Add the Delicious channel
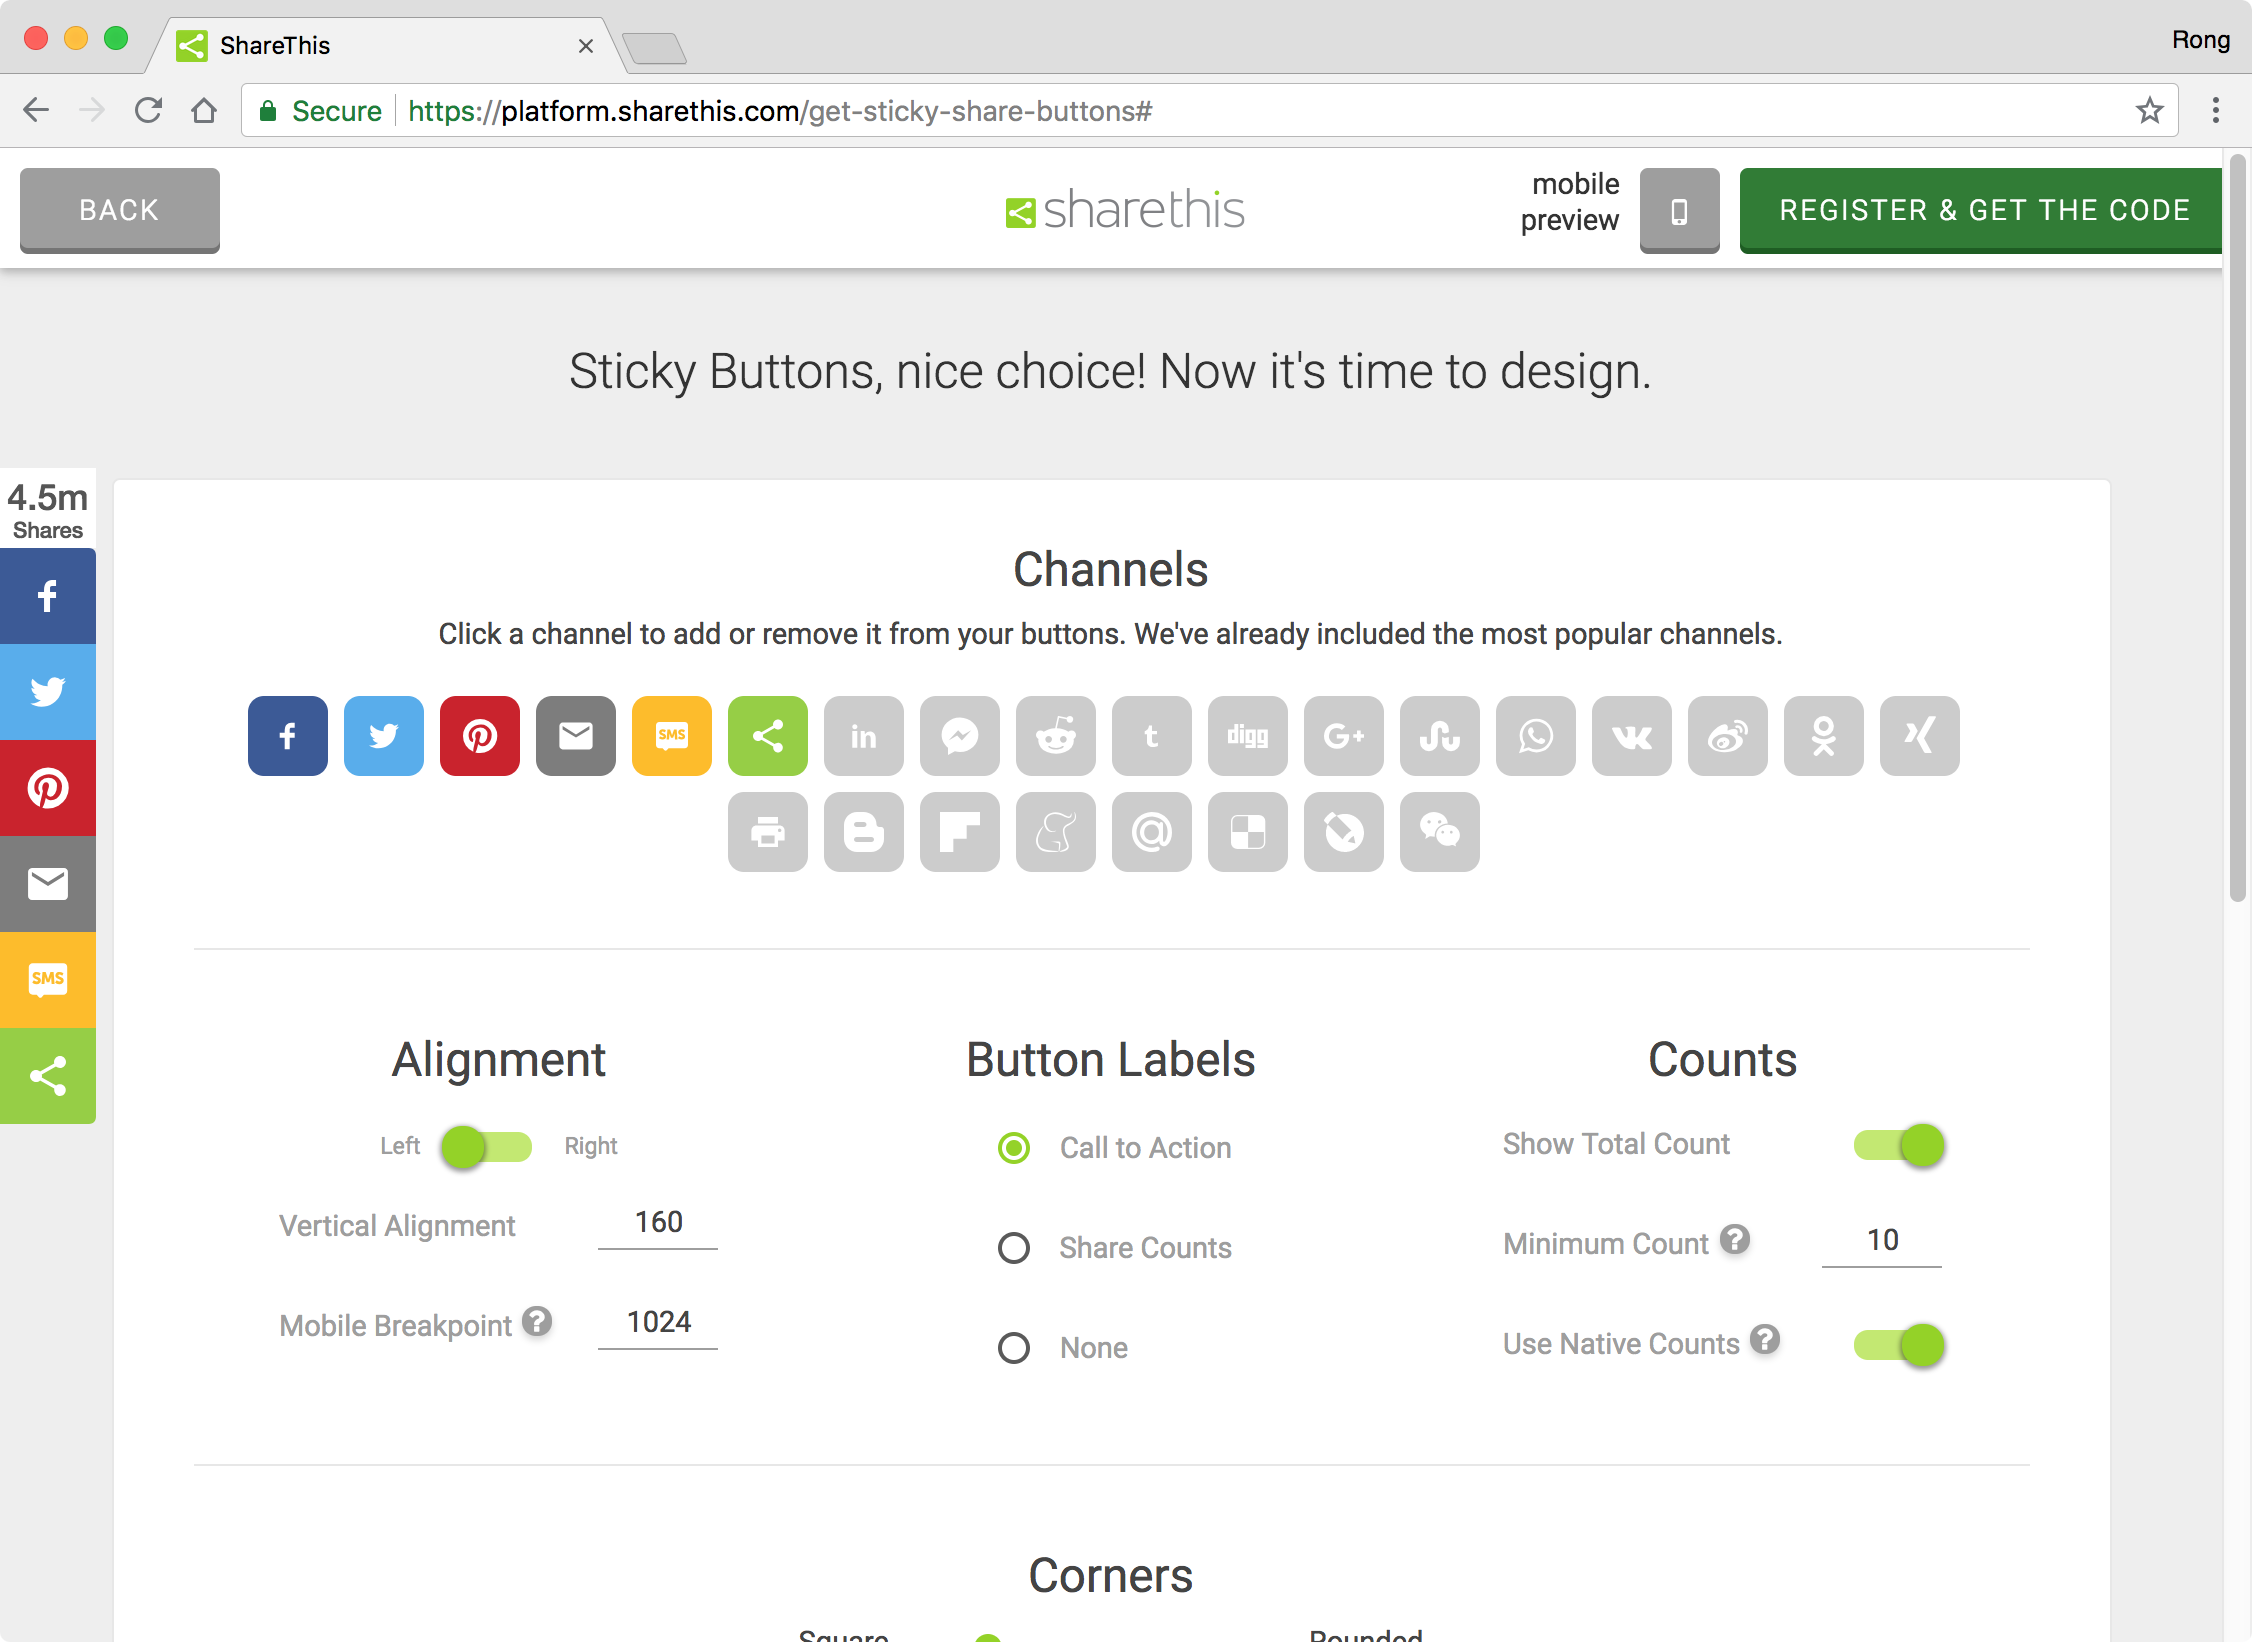Image resolution: width=2252 pixels, height=1642 pixels. [x=1248, y=832]
